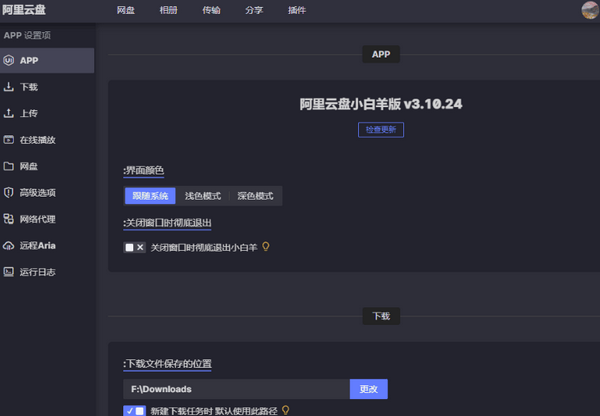The height and width of the screenshot is (416, 600).
Task: Click the 下载 section divider label
Action: click(381, 316)
